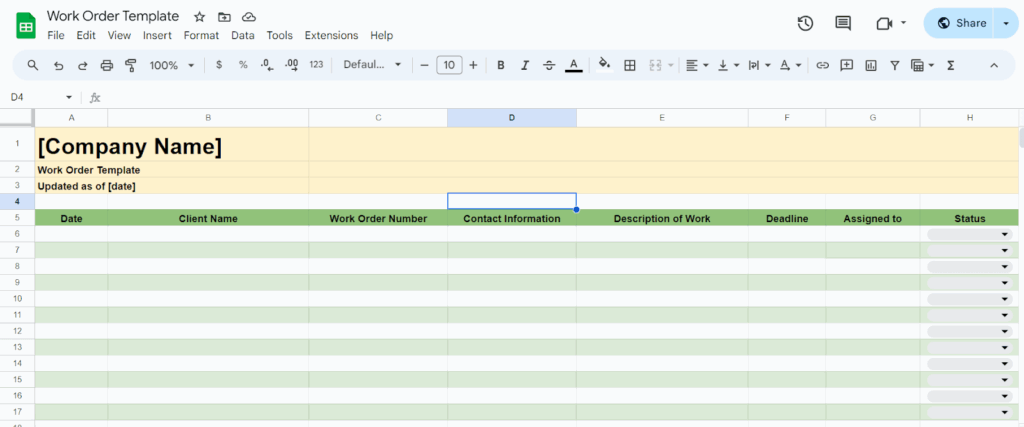Toggle italic formatting
Viewport: 1024px width, 427px height.
(x=524, y=65)
